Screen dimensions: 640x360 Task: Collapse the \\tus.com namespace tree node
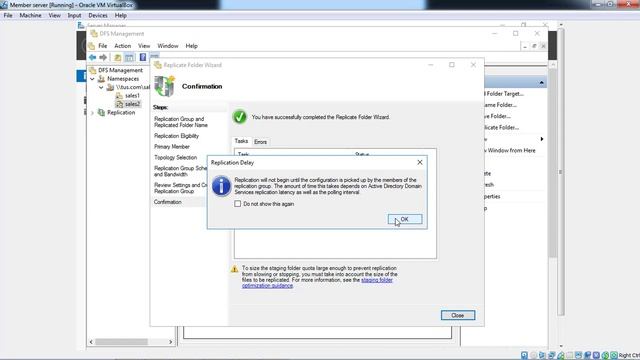tap(101, 87)
